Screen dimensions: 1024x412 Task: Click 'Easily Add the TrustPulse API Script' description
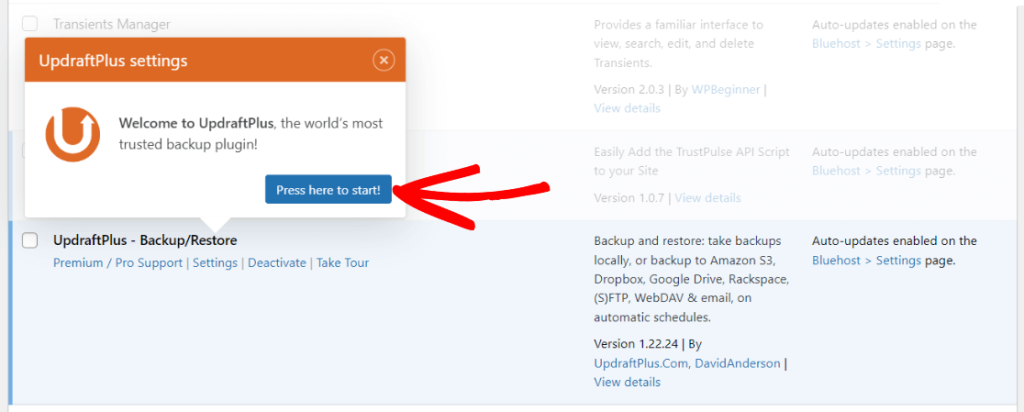[692, 161]
